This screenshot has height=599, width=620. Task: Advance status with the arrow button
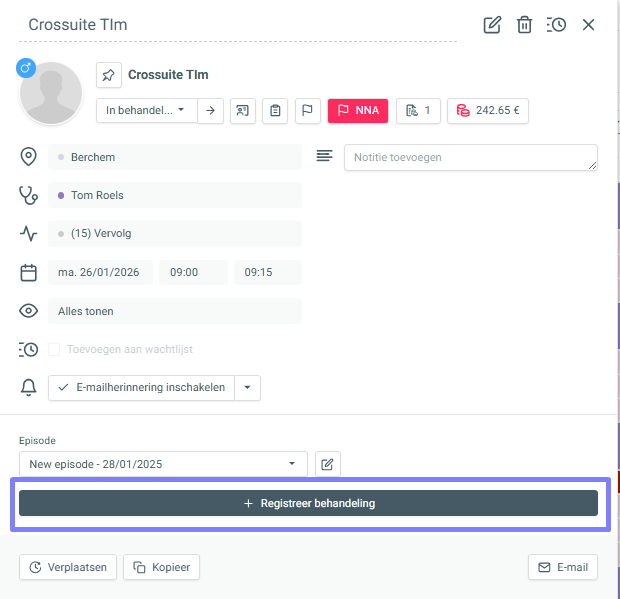pyautogui.click(x=211, y=110)
